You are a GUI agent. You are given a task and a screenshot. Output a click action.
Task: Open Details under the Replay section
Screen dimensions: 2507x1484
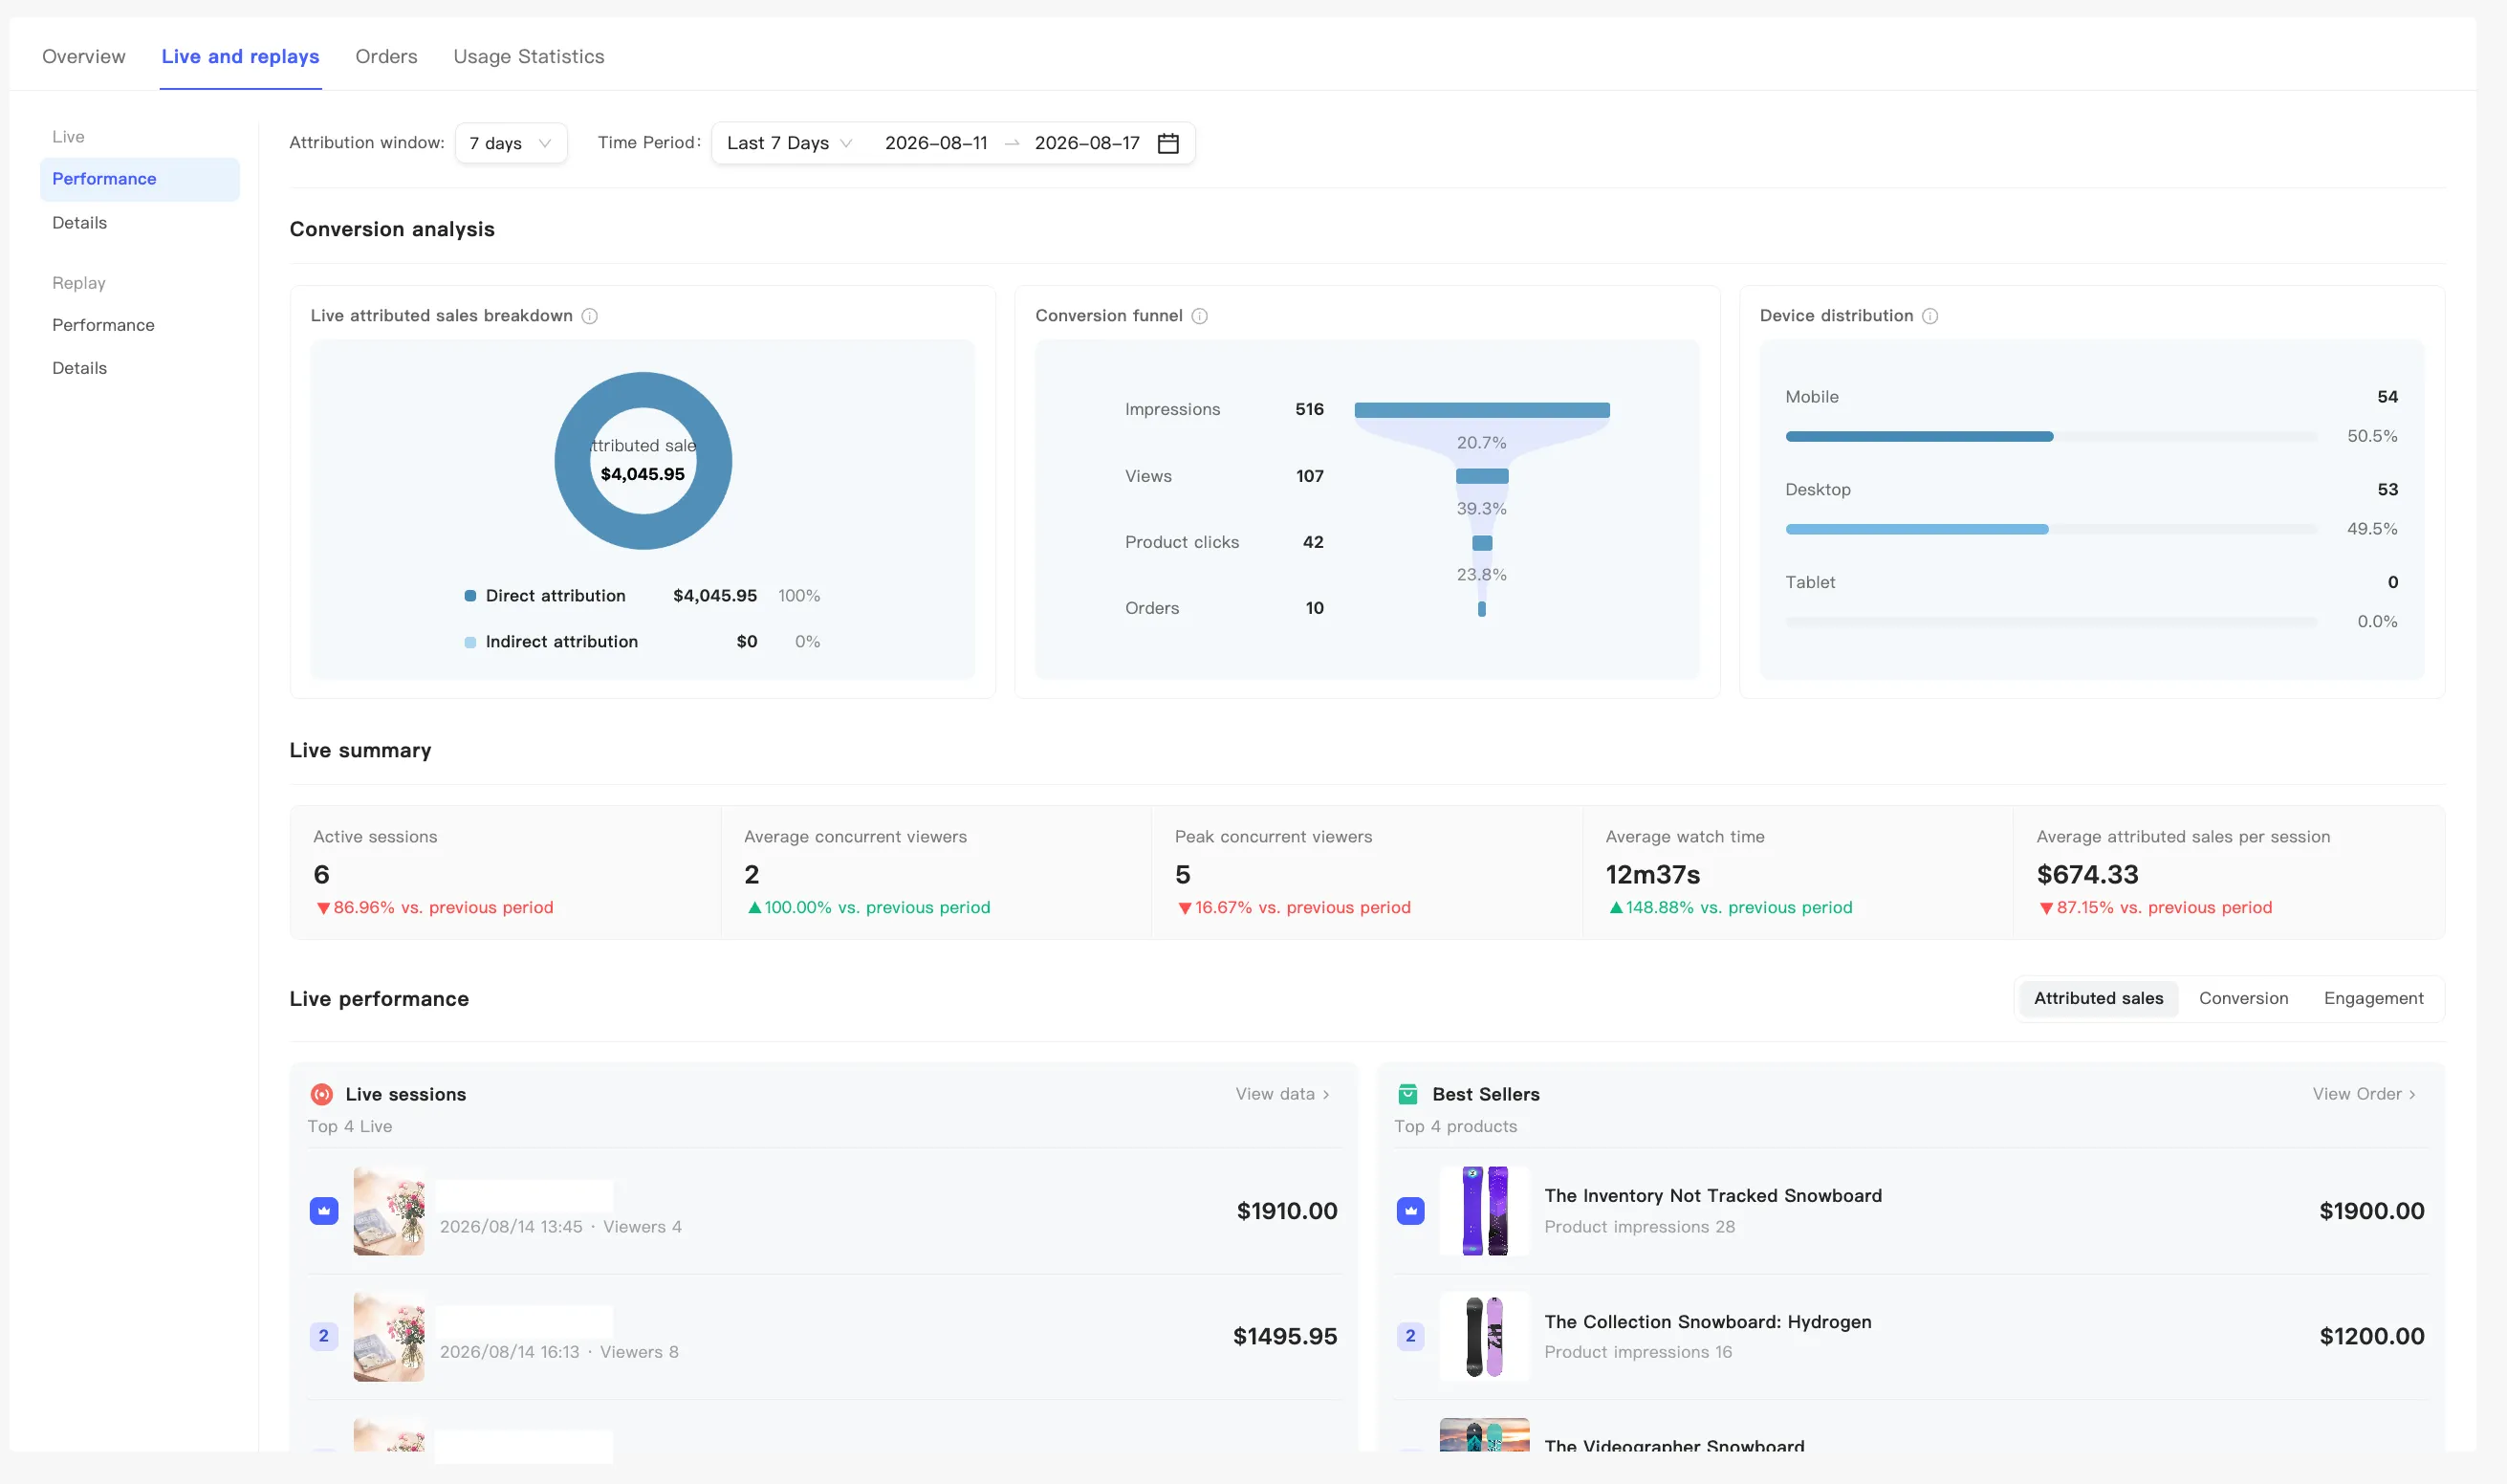(x=79, y=368)
